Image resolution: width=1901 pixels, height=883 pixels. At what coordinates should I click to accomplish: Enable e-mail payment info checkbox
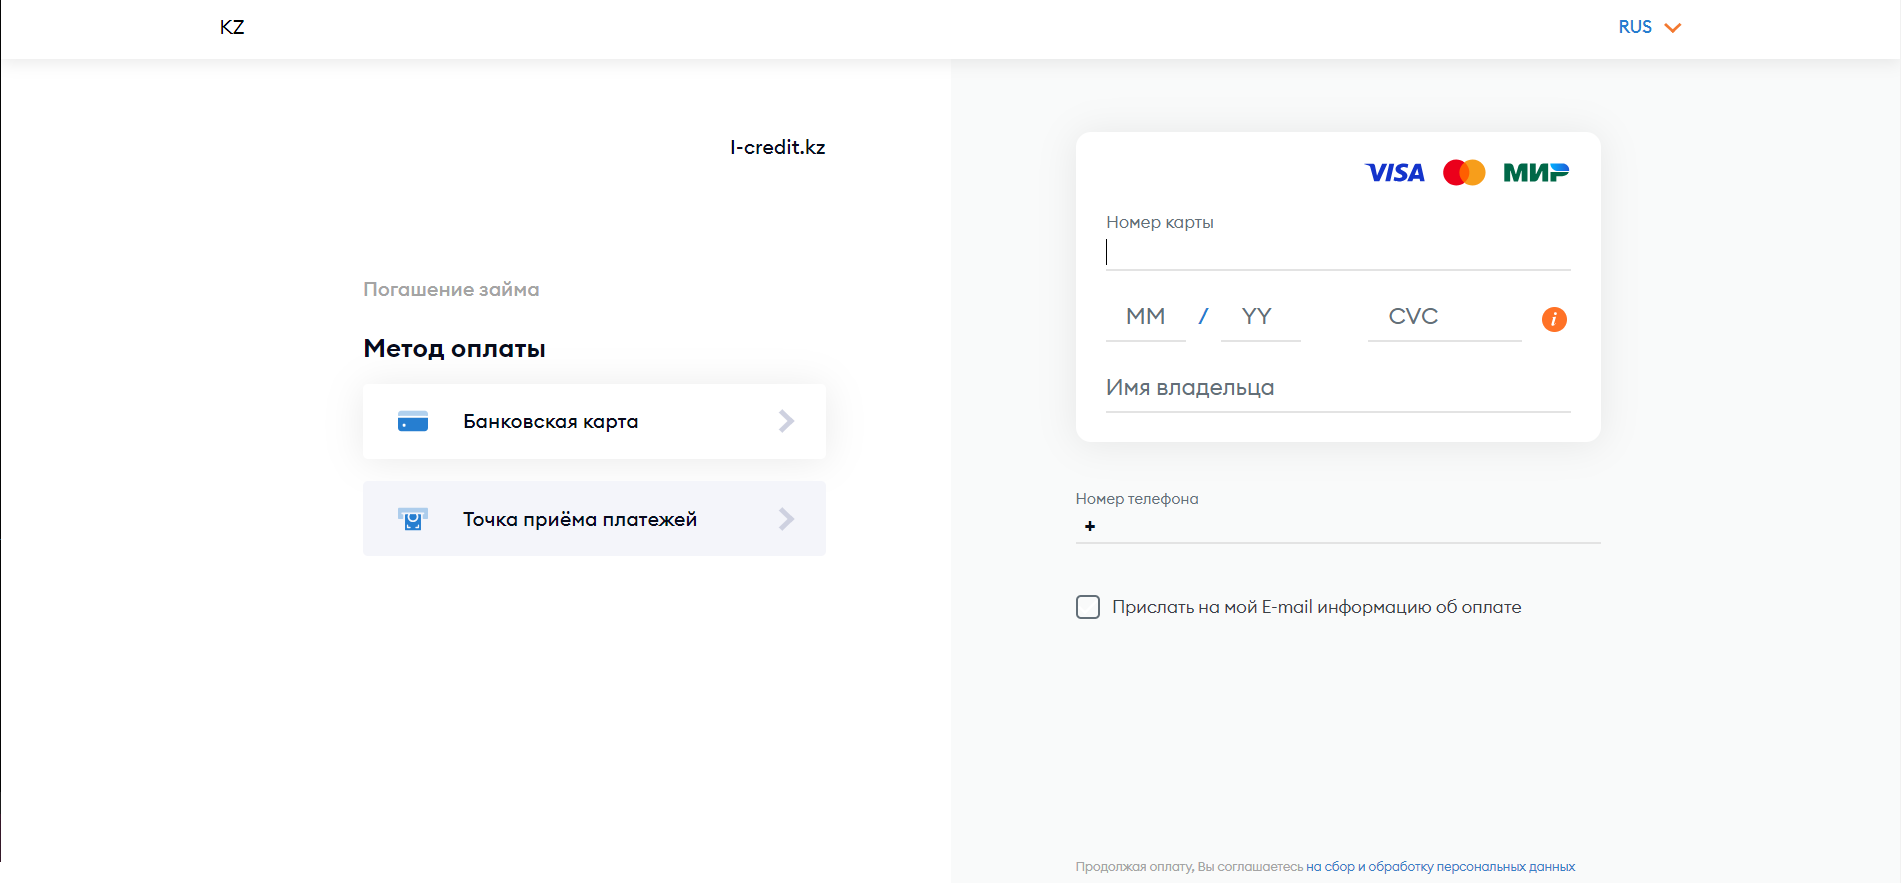click(1088, 607)
